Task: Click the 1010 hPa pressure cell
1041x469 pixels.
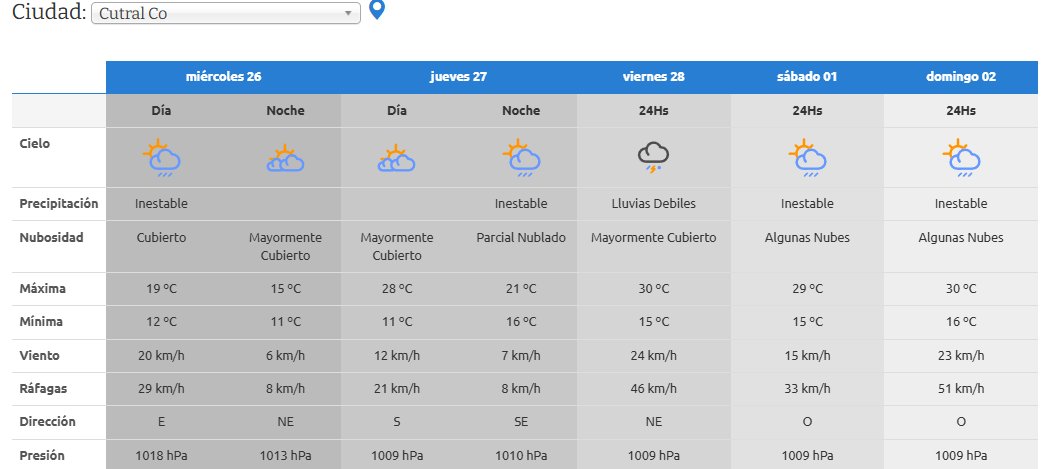Action: pos(521,456)
